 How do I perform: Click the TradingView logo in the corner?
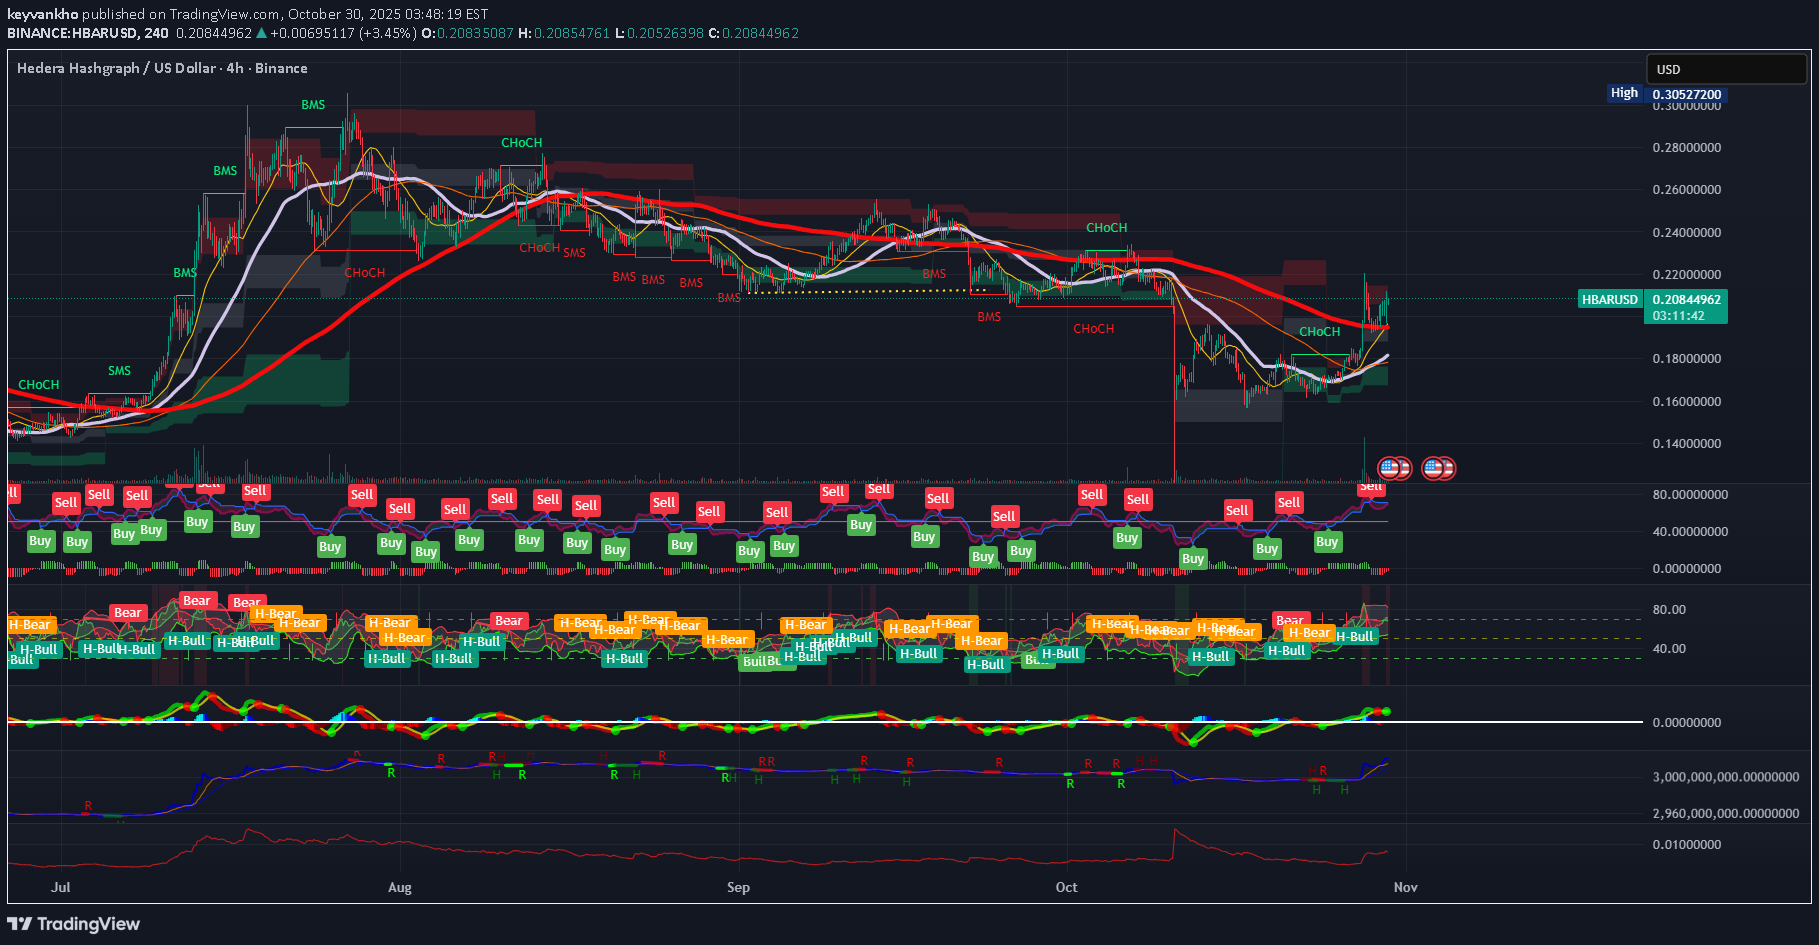pos(74,924)
